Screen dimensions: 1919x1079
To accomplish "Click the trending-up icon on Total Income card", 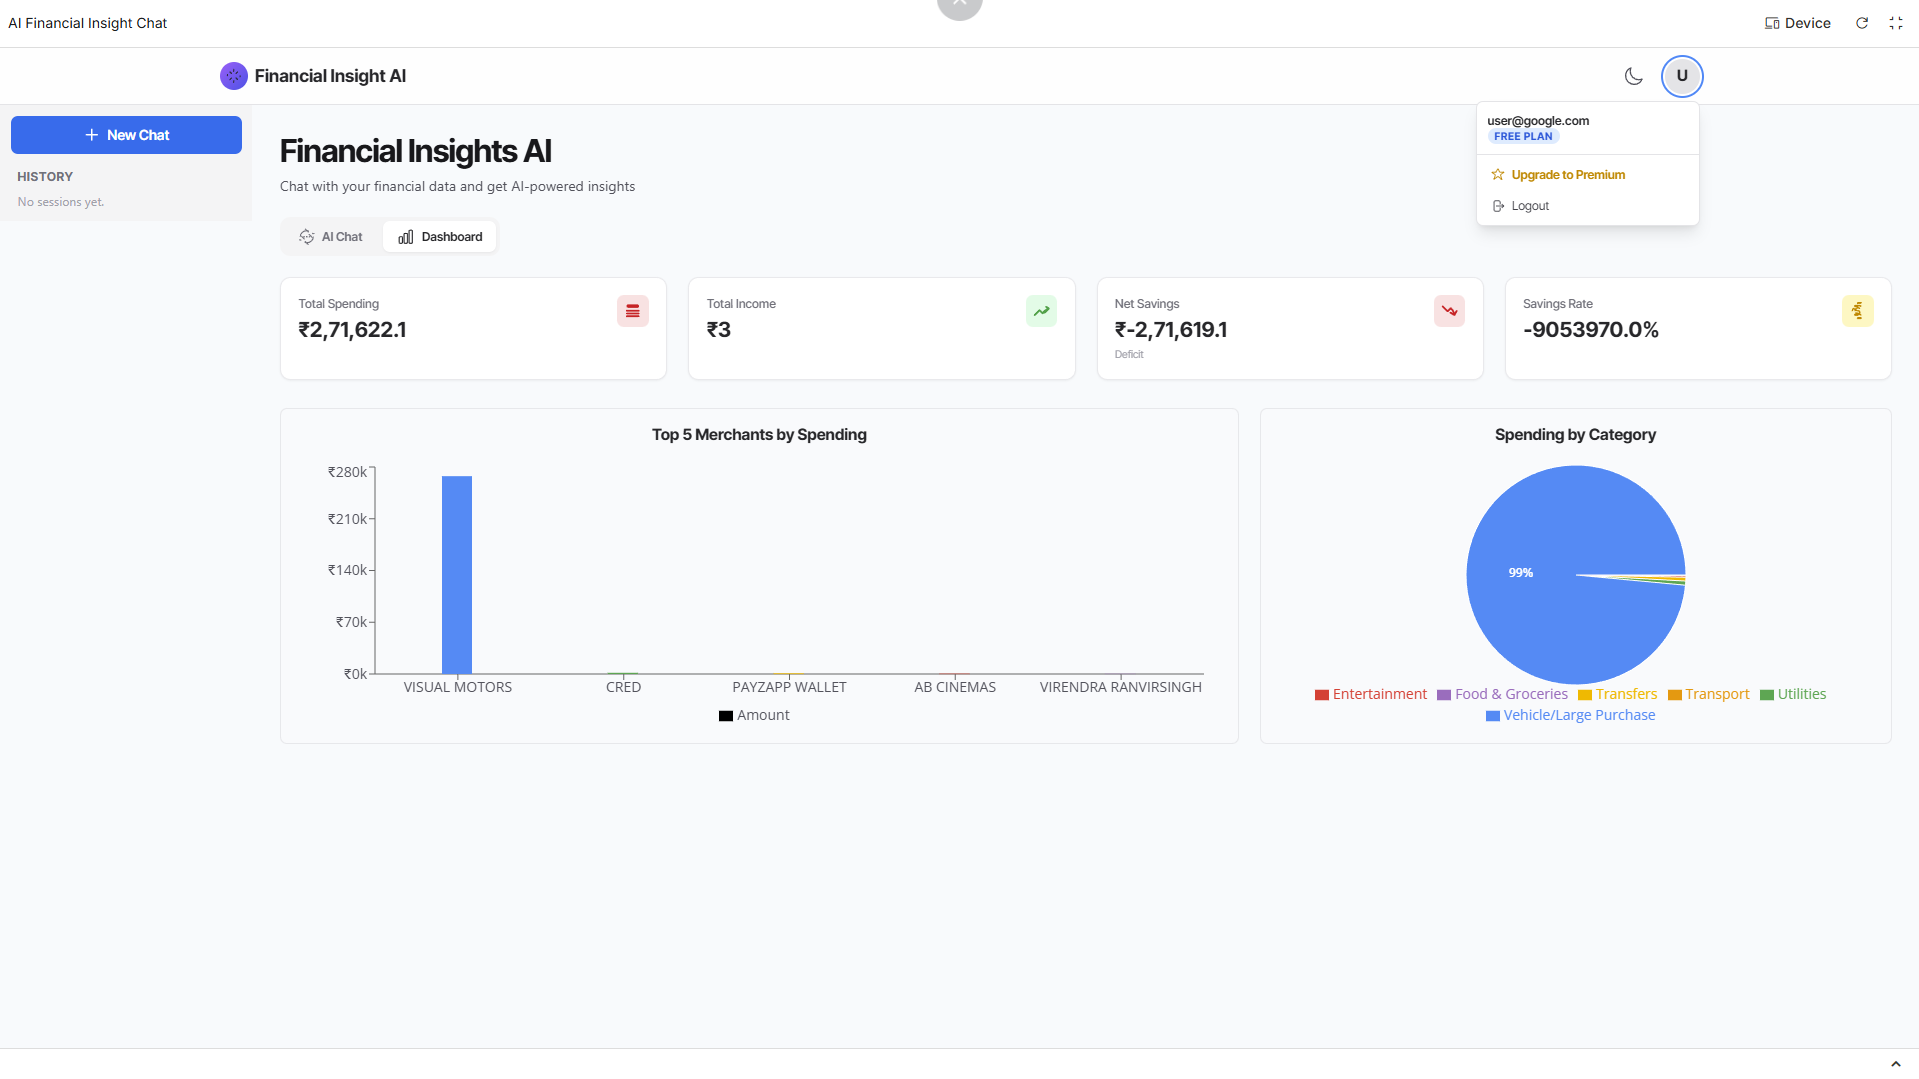I will click(1040, 310).
